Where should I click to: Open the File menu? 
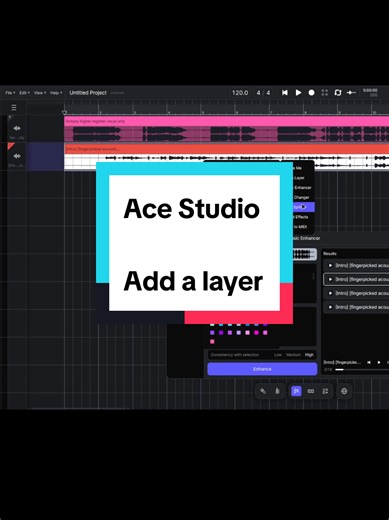click(x=10, y=93)
